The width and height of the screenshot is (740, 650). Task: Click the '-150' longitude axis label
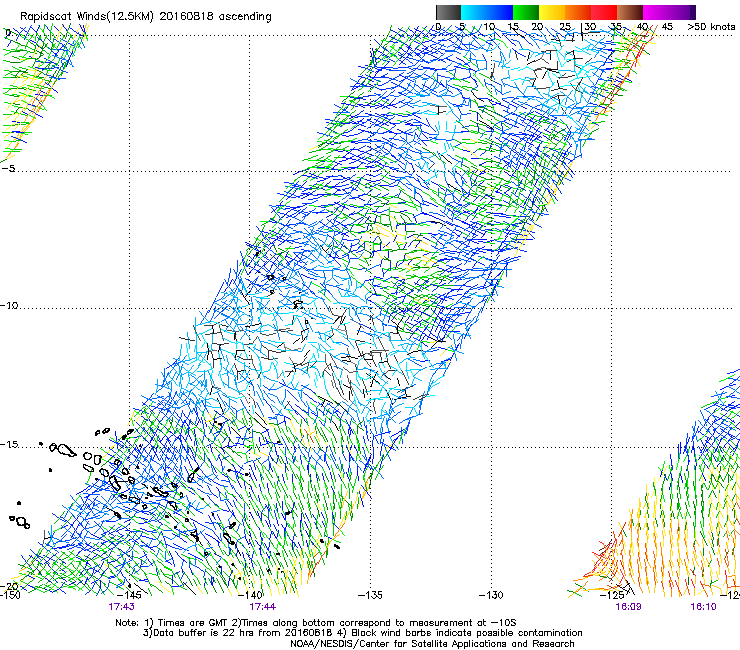point(10,595)
